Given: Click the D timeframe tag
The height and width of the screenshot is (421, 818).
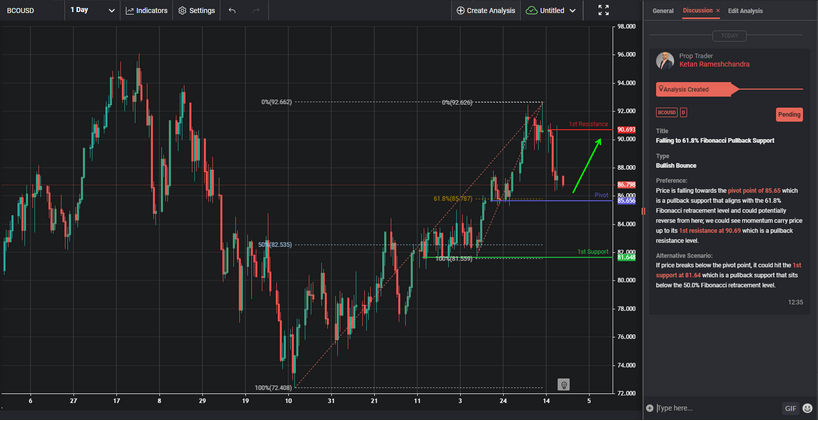Looking at the screenshot, I should [683, 113].
